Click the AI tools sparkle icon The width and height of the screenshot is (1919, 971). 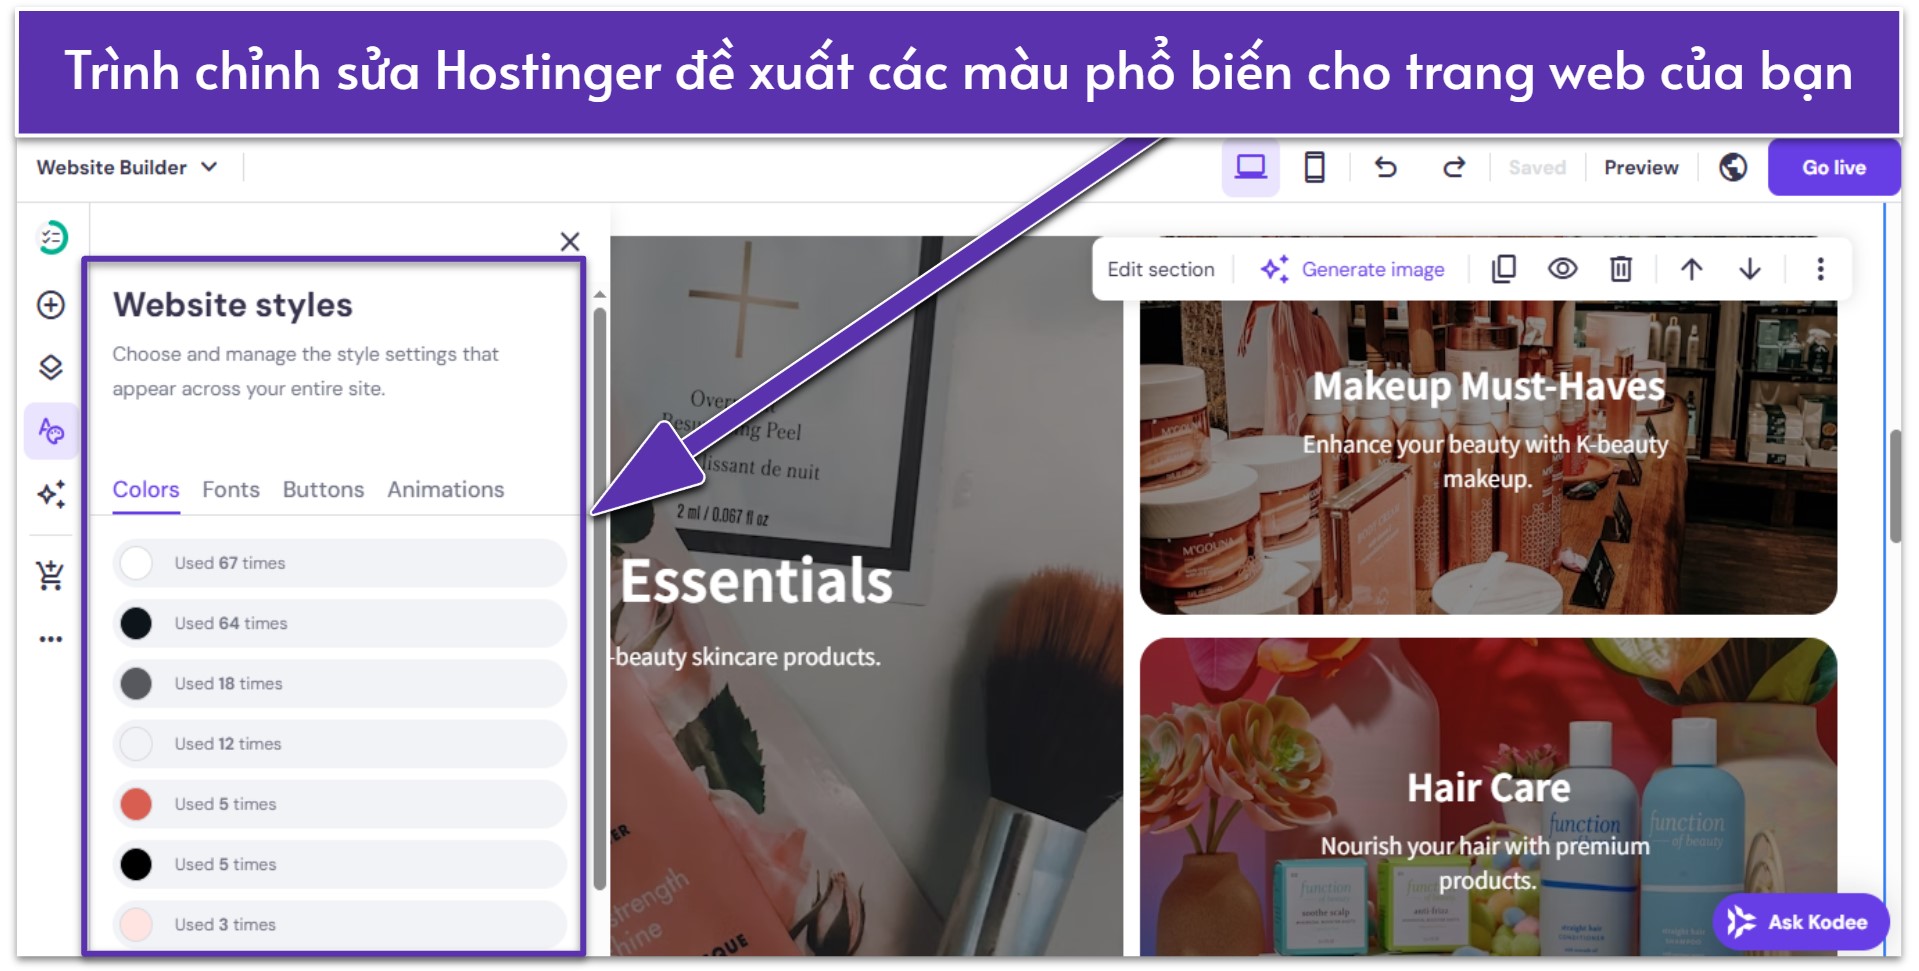pyautogui.click(x=51, y=494)
